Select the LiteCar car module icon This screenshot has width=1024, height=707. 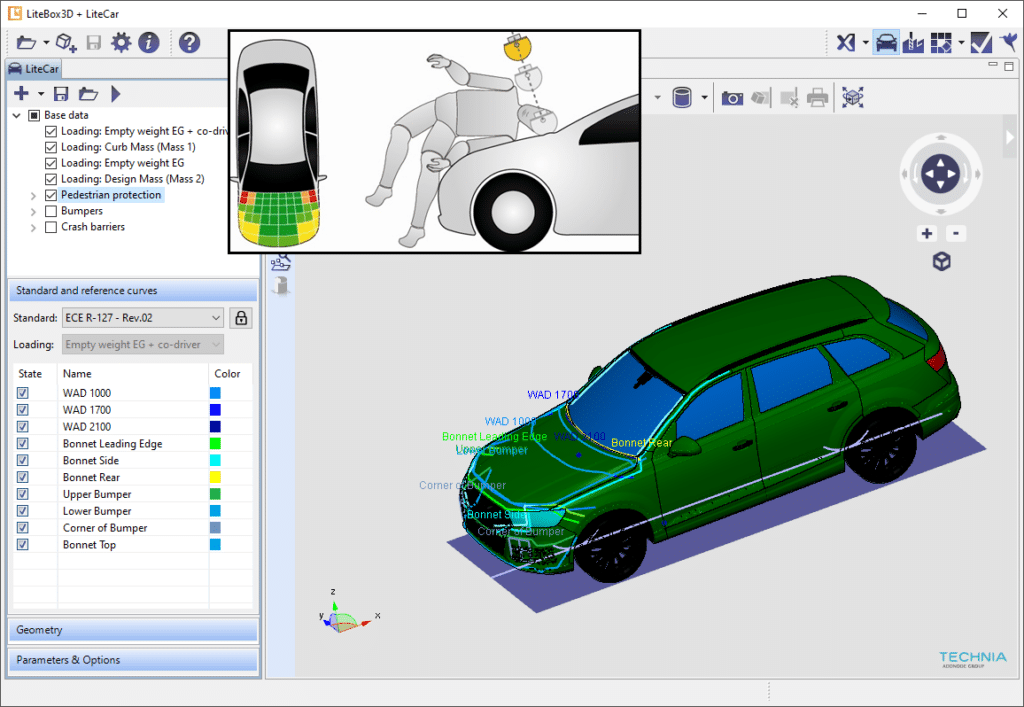click(886, 42)
